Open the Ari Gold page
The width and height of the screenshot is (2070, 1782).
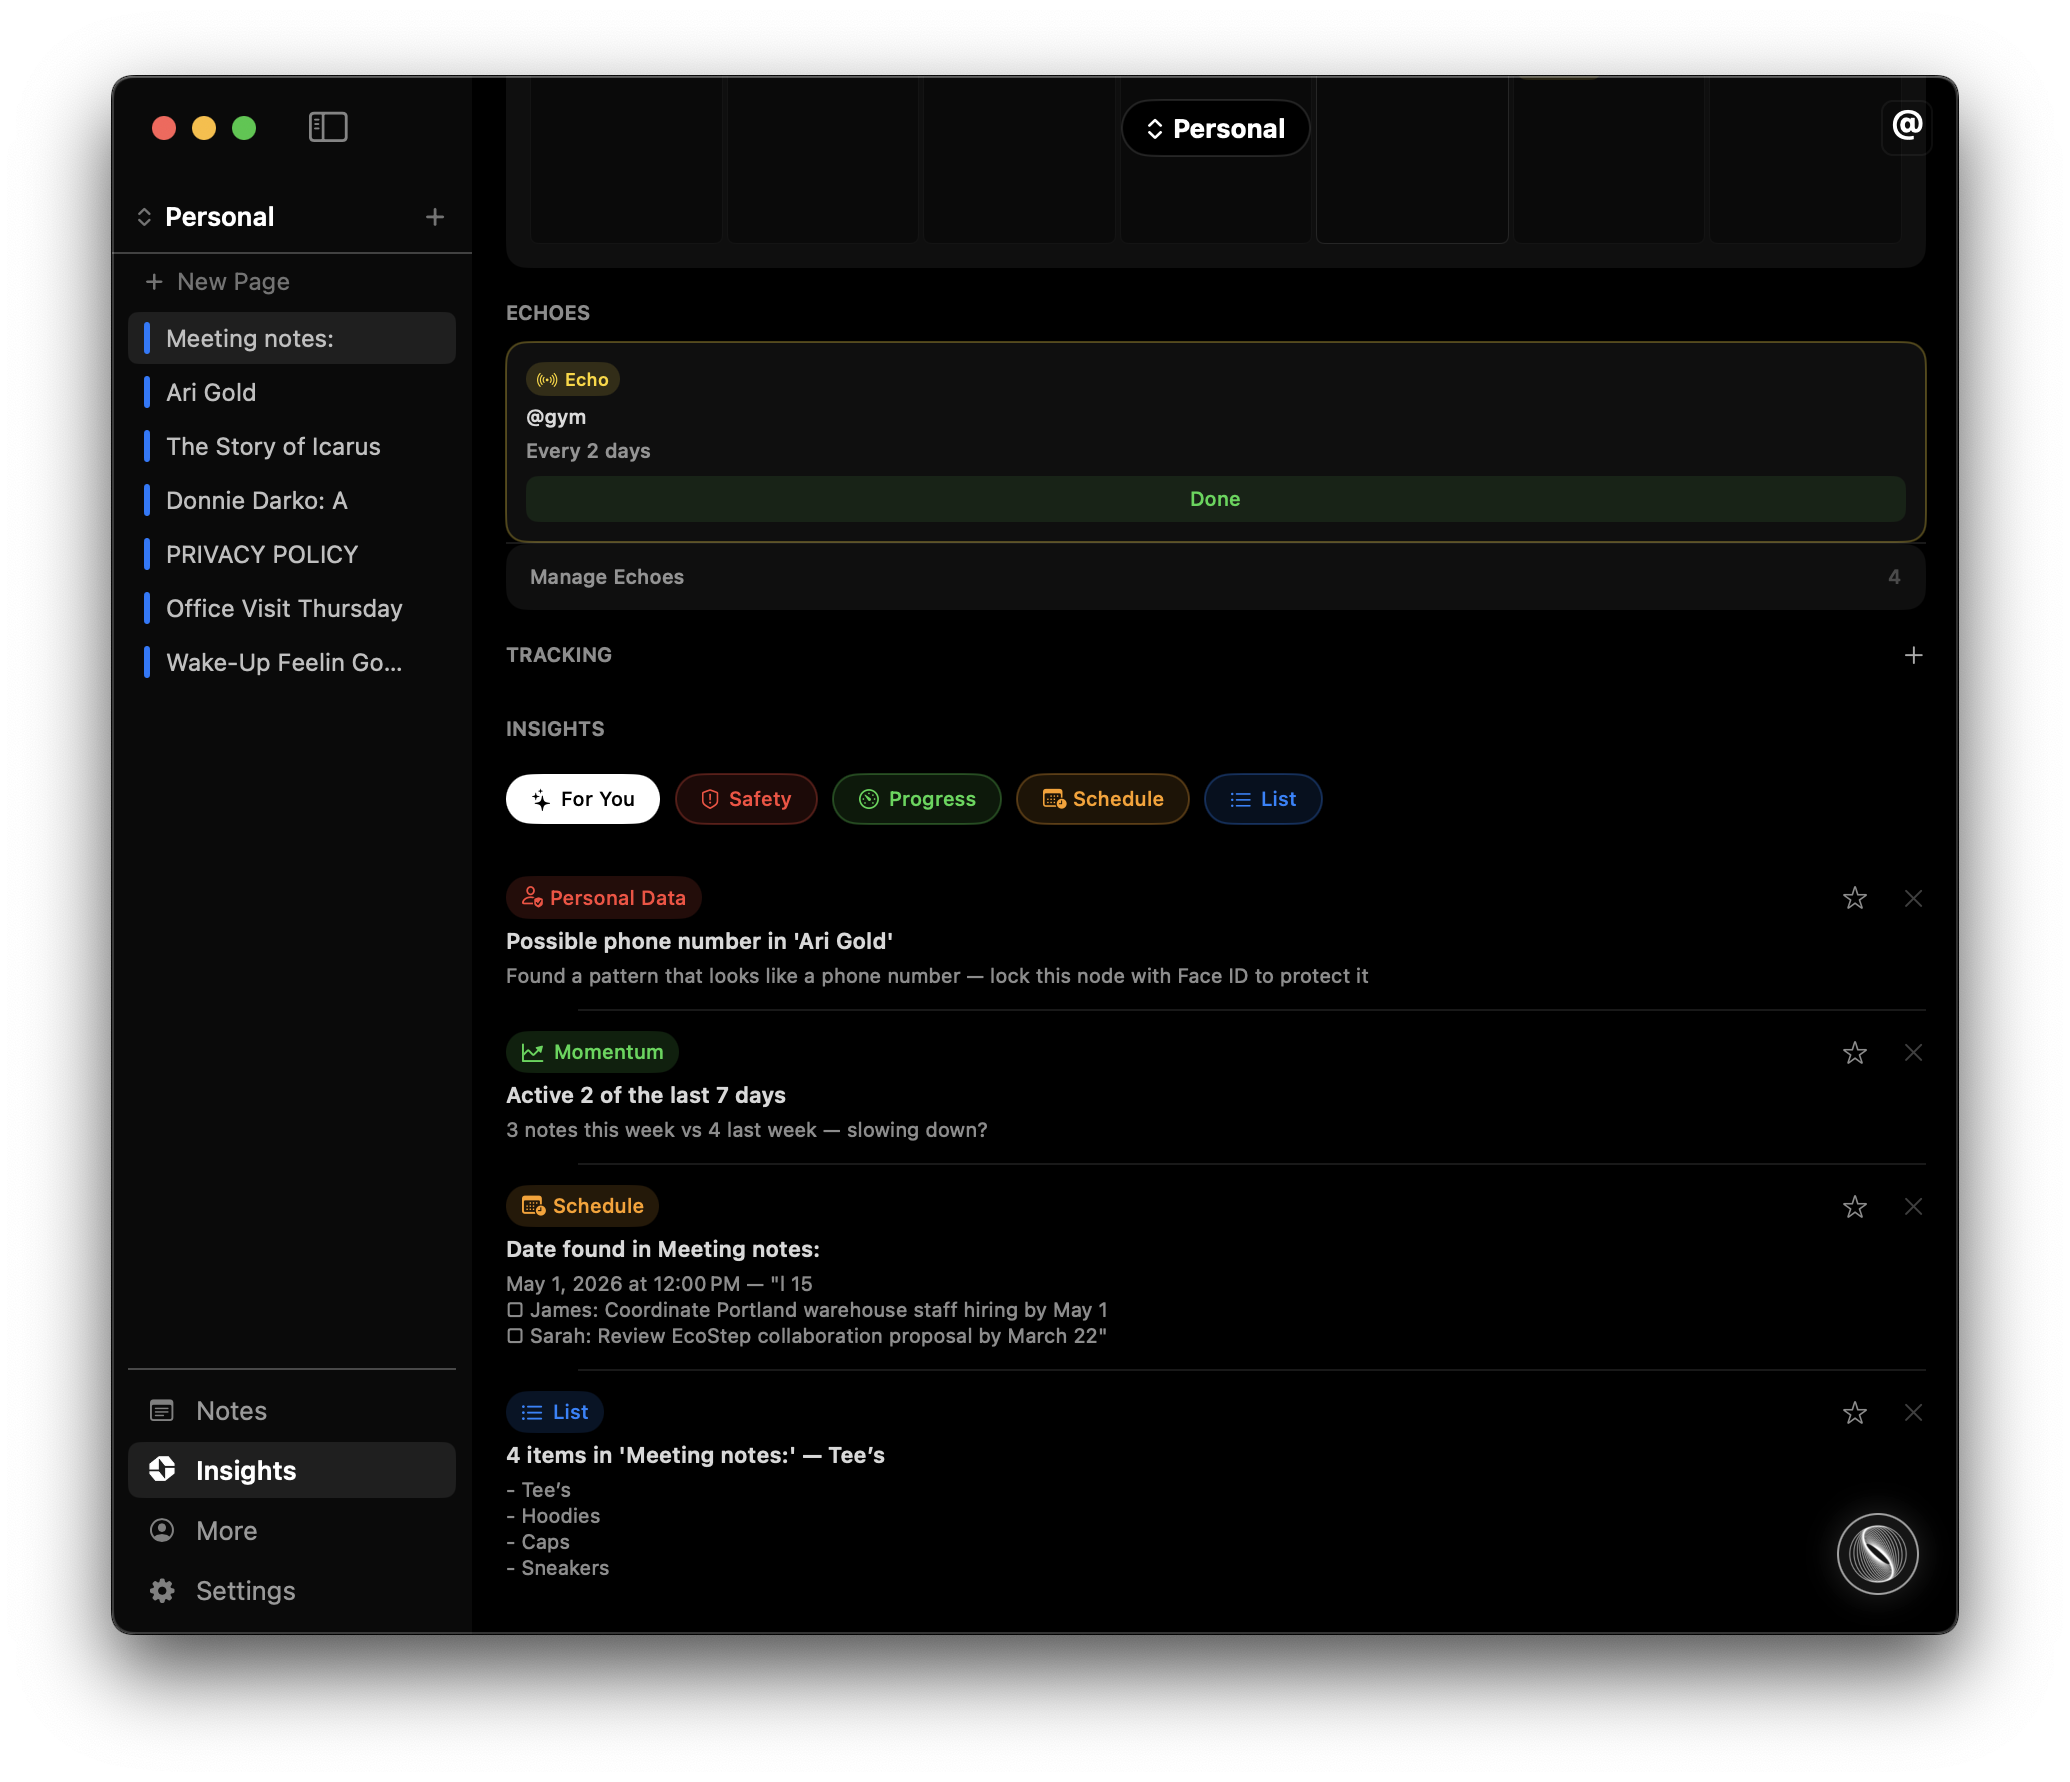tap(292, 392)
